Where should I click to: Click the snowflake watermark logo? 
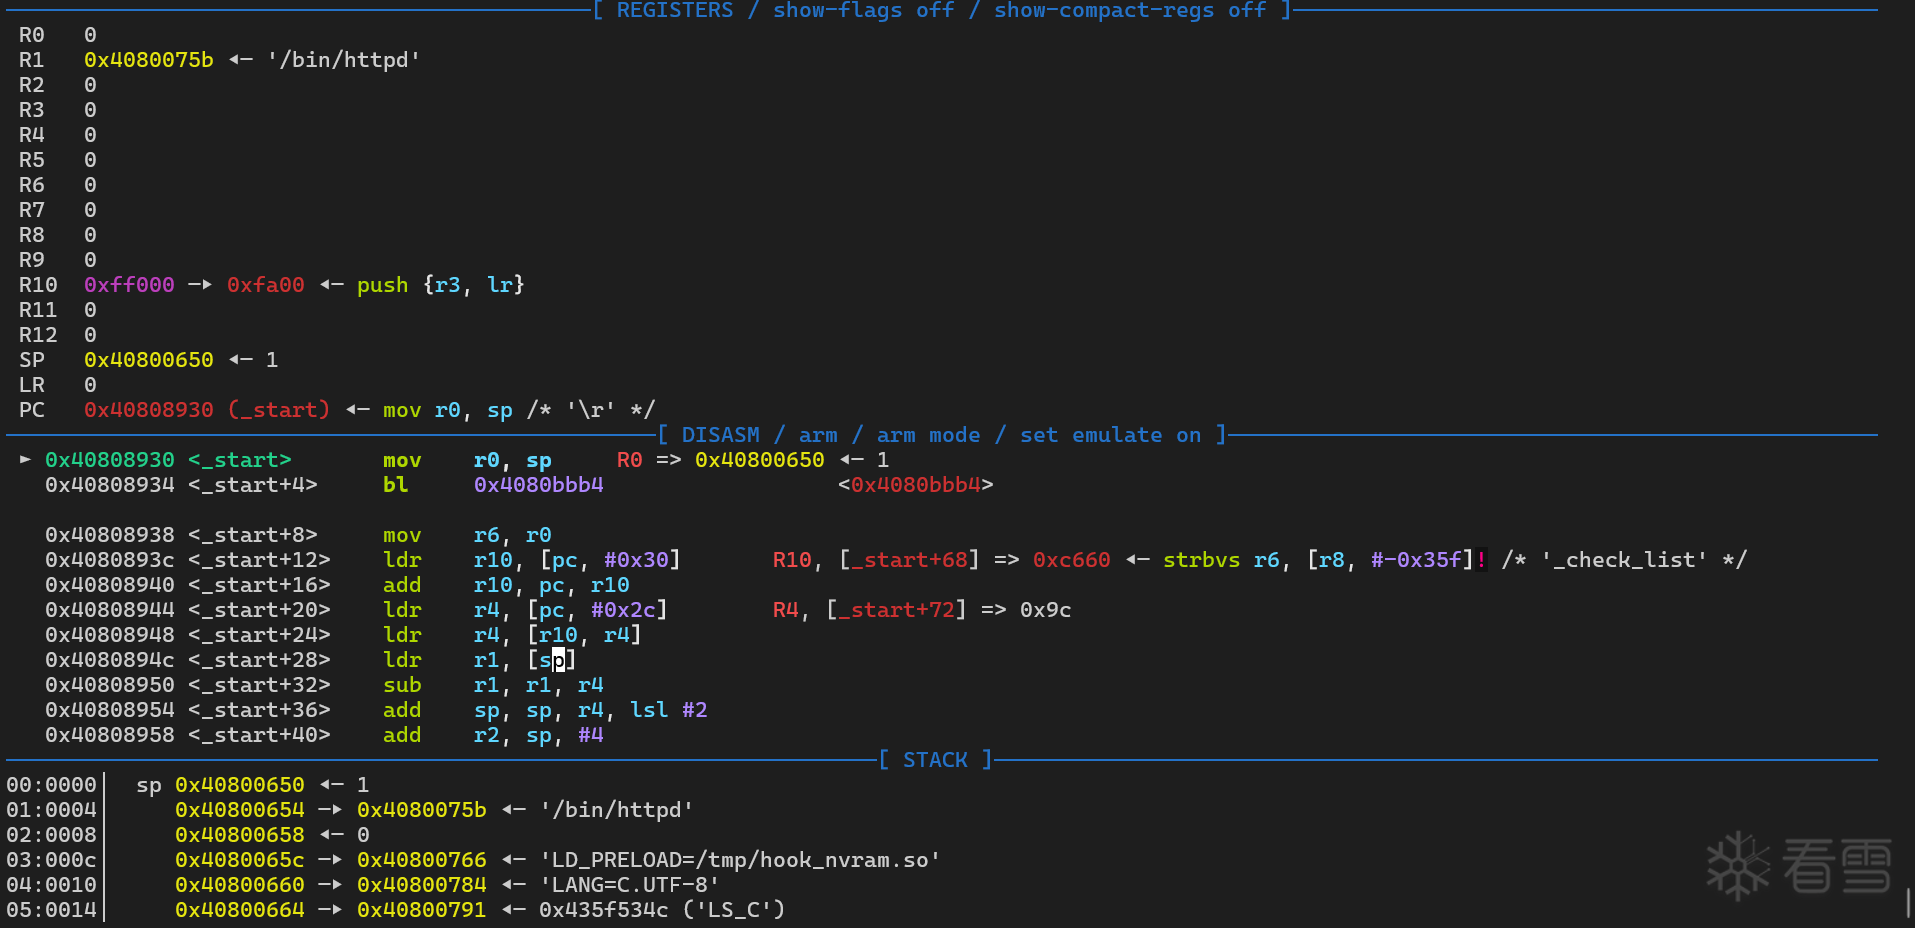(1738, 865)
